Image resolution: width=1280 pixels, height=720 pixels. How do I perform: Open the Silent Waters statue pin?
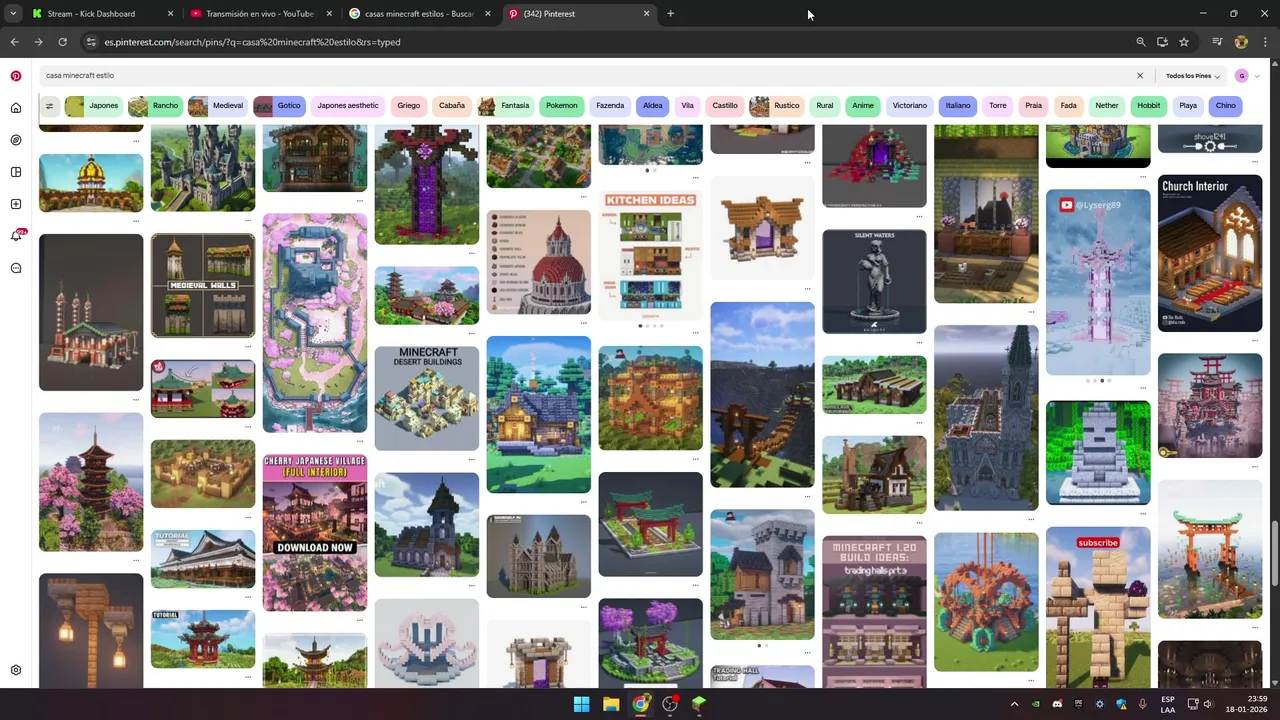pos(874,281)
